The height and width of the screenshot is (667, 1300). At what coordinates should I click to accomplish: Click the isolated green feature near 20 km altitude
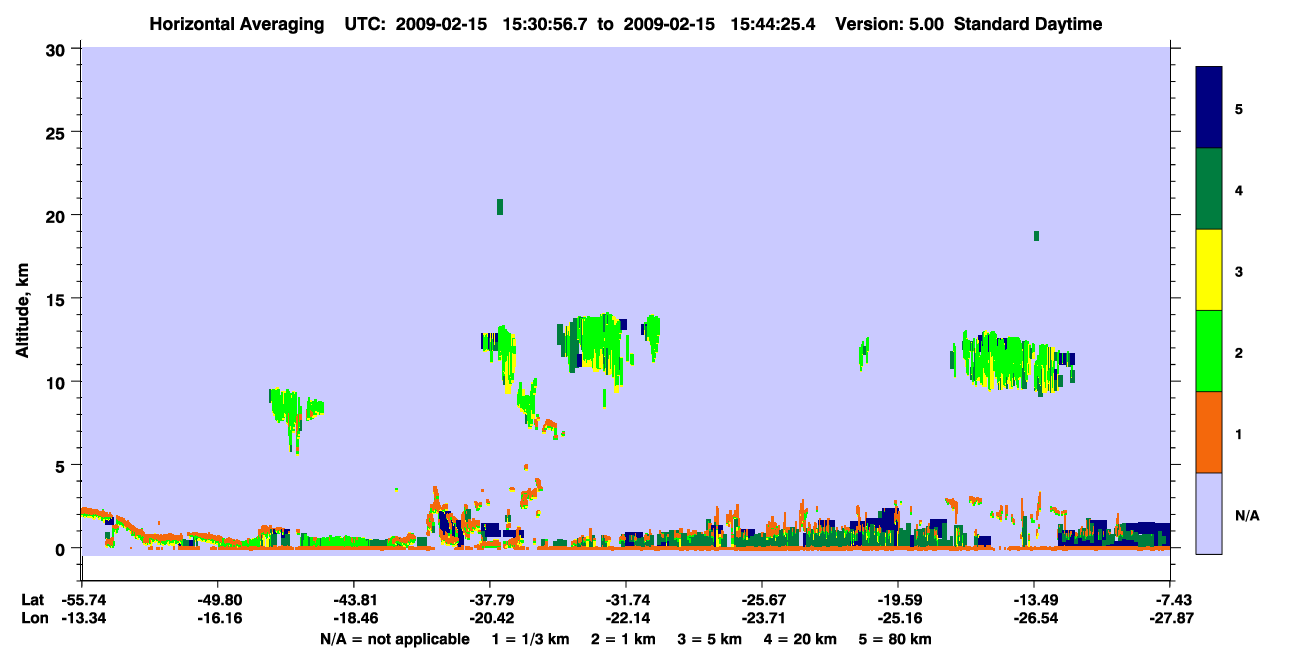(500, 207)
